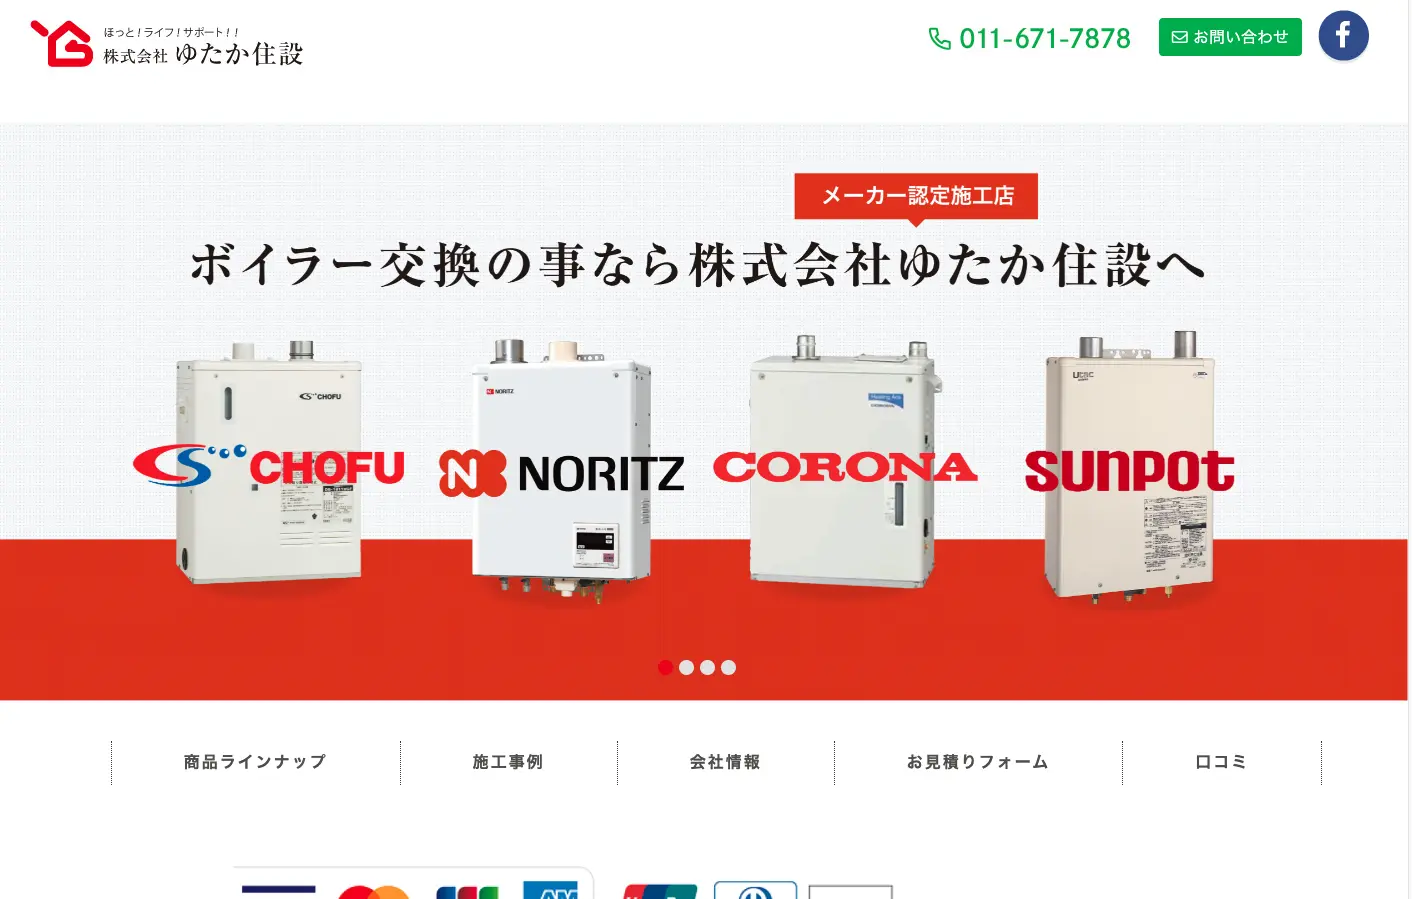Open お見積りフォーム menu item
This screenshot has width=1412, height=899.
click(978, 762)
